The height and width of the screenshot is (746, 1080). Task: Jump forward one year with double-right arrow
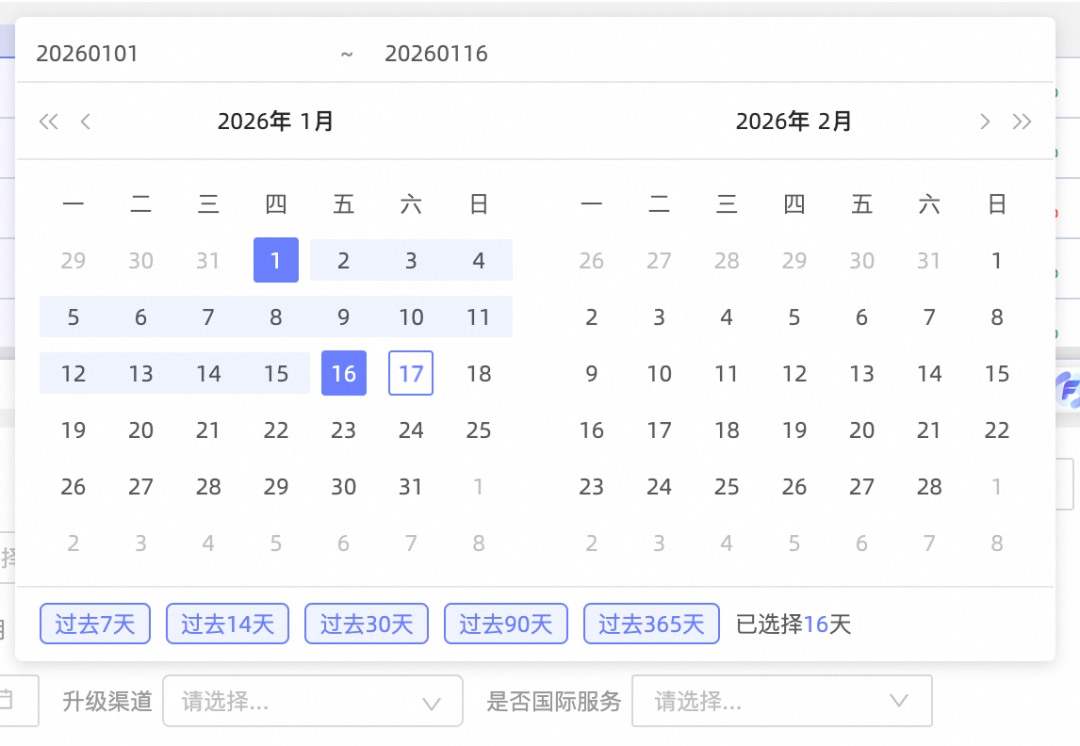(1021, 122)
